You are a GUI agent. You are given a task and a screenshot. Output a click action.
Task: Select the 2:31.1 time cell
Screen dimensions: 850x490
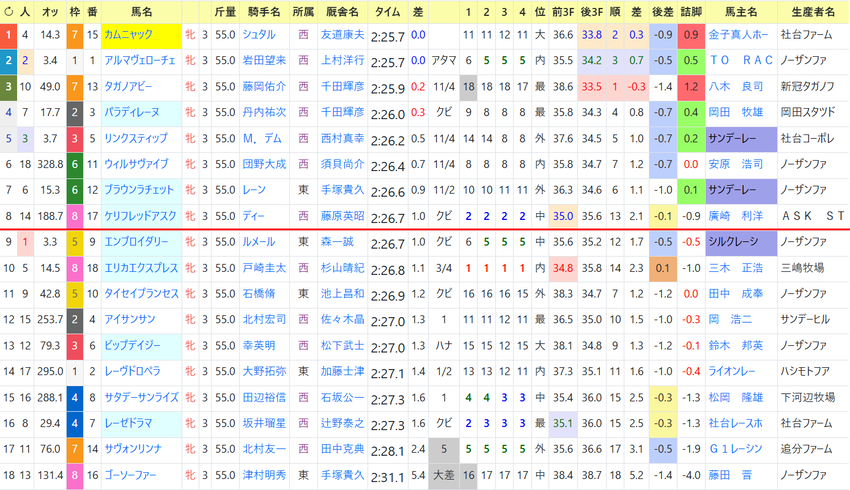(388, 476)
